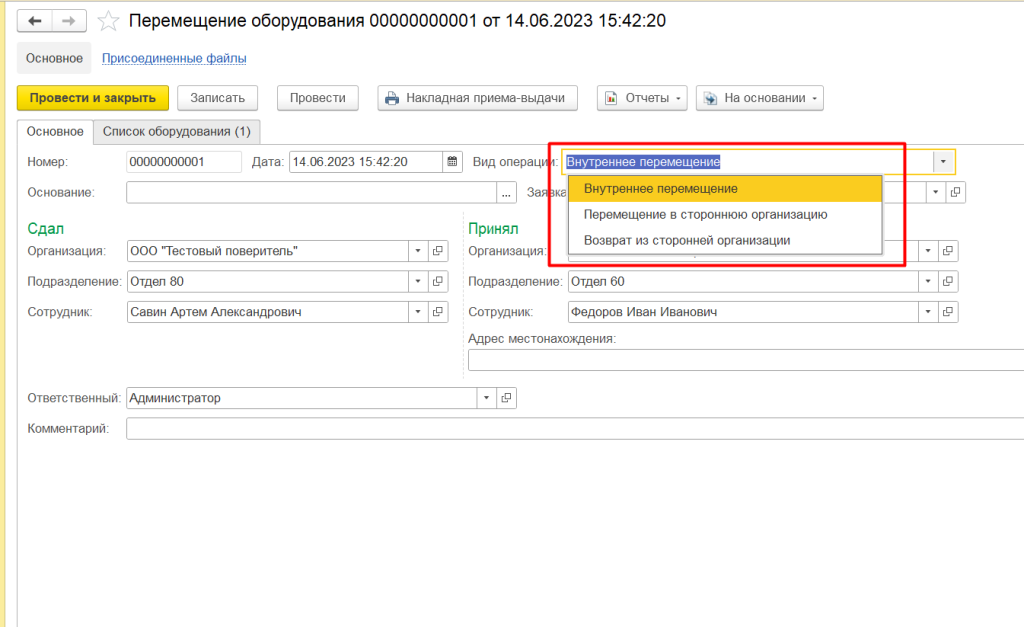Click Провести и закрыть
Image resolution: width=1024 pixels, height=627 pixels.
[x=93, y=98]
